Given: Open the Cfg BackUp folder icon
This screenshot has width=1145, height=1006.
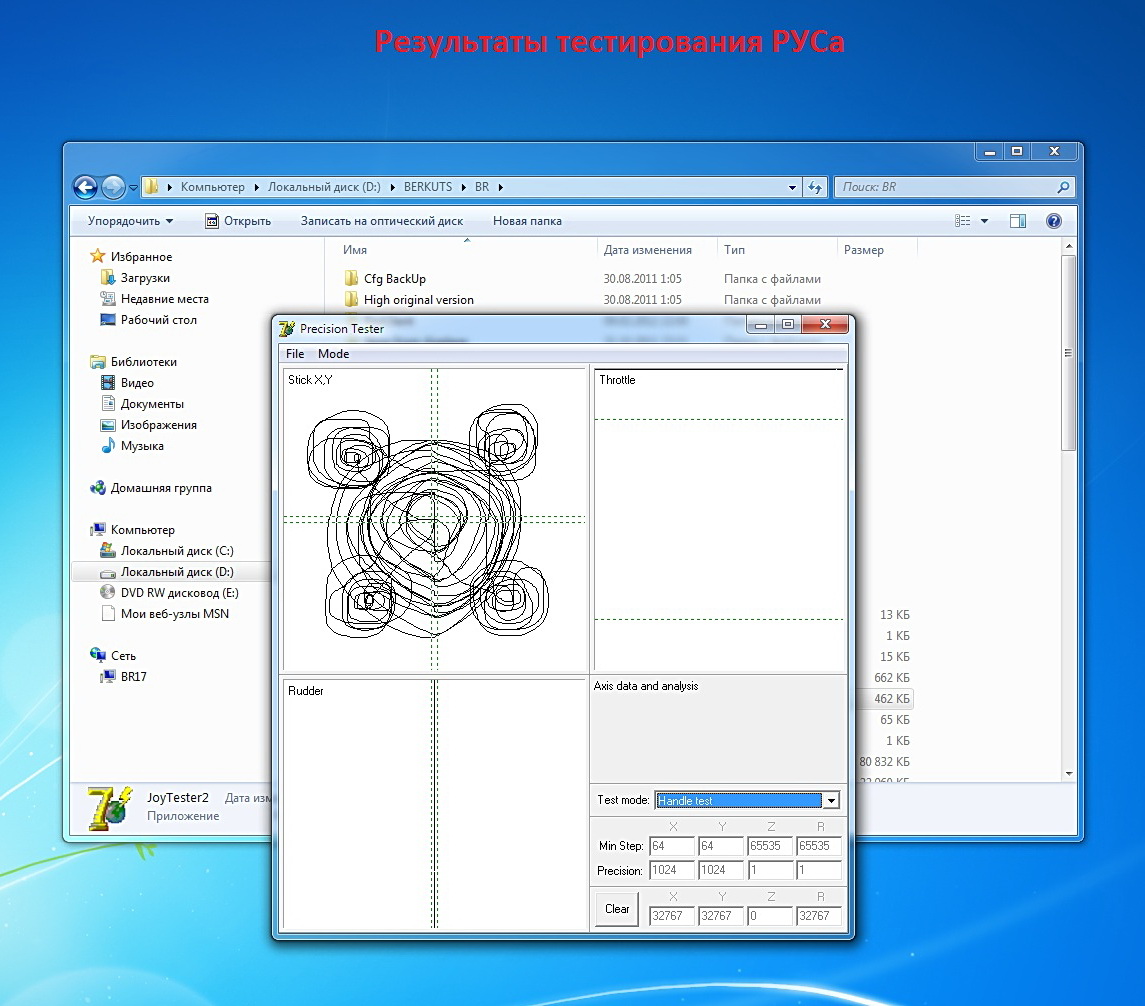Looking at the screenshot, I should [x=351, y=279].
